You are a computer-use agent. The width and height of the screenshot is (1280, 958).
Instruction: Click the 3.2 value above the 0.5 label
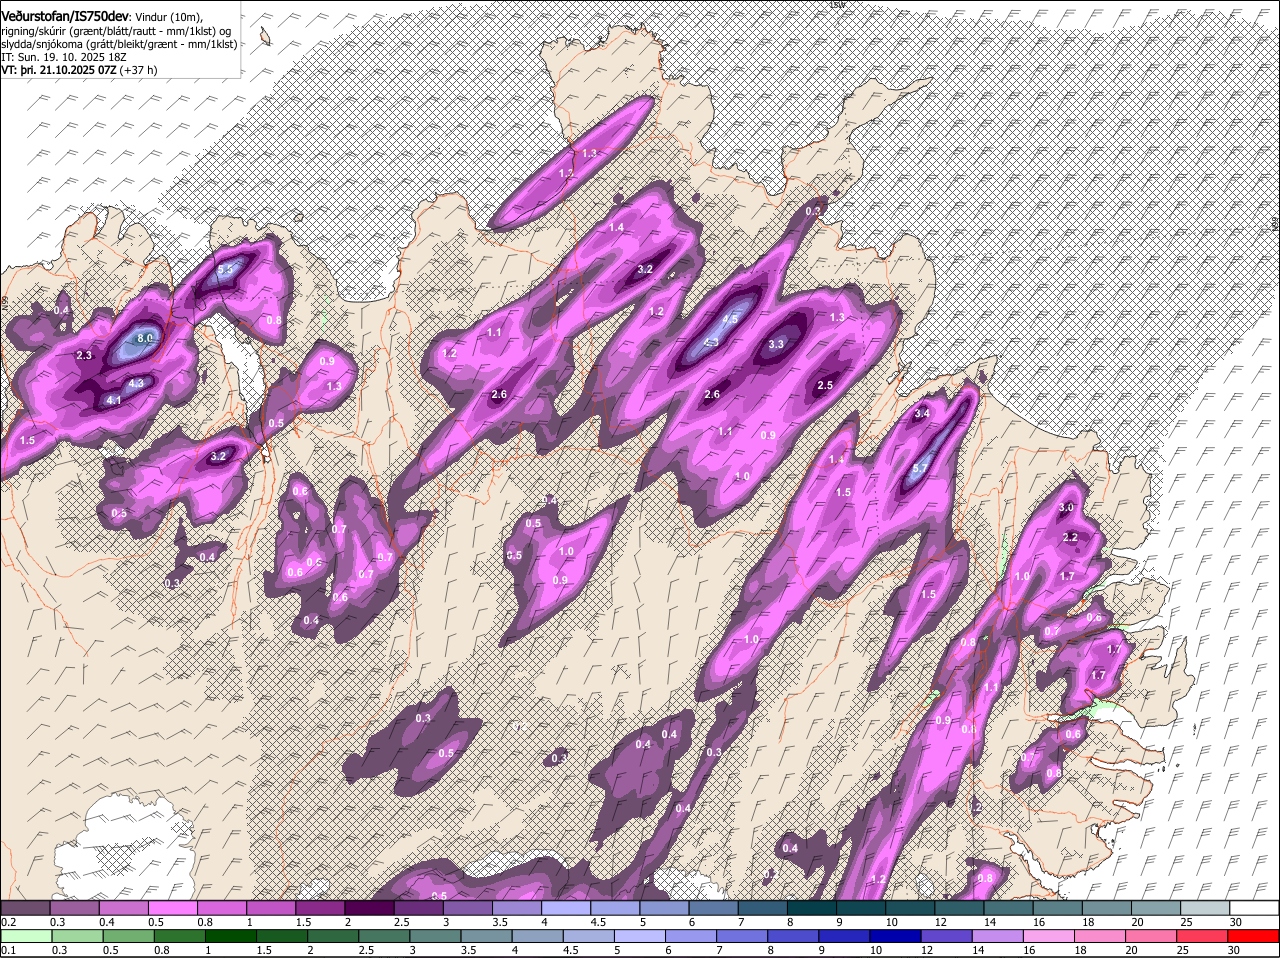[x=219, y=456]
